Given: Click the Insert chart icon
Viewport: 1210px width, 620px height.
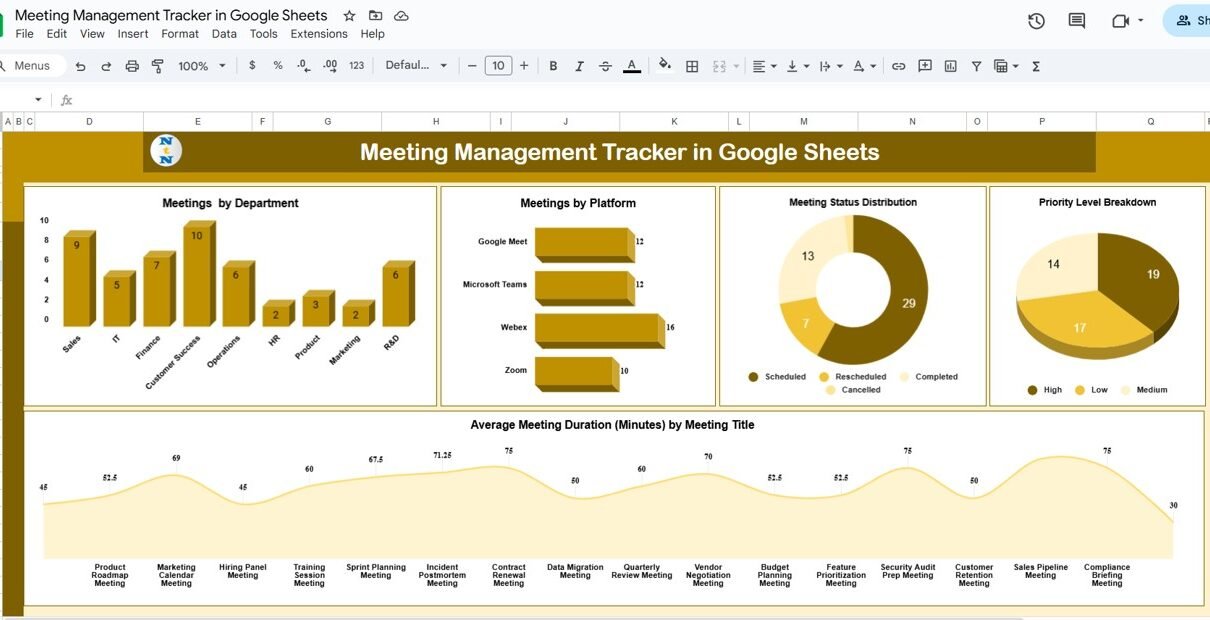Looking at the screenshot, I should coord(950,66).
